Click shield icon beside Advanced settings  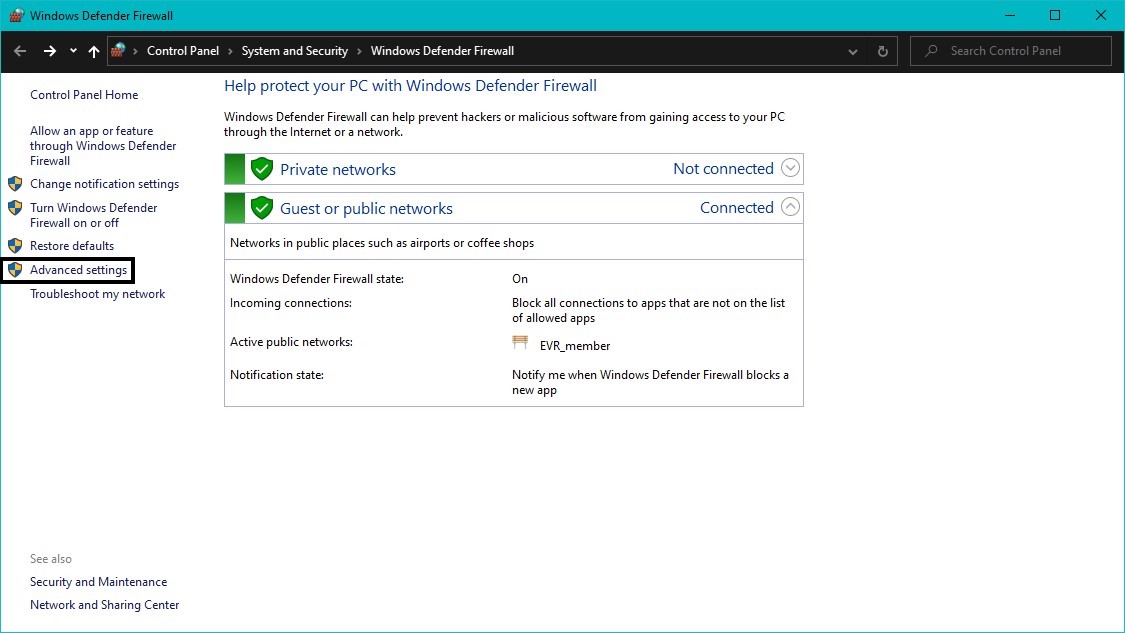click(x=15, y=270)
